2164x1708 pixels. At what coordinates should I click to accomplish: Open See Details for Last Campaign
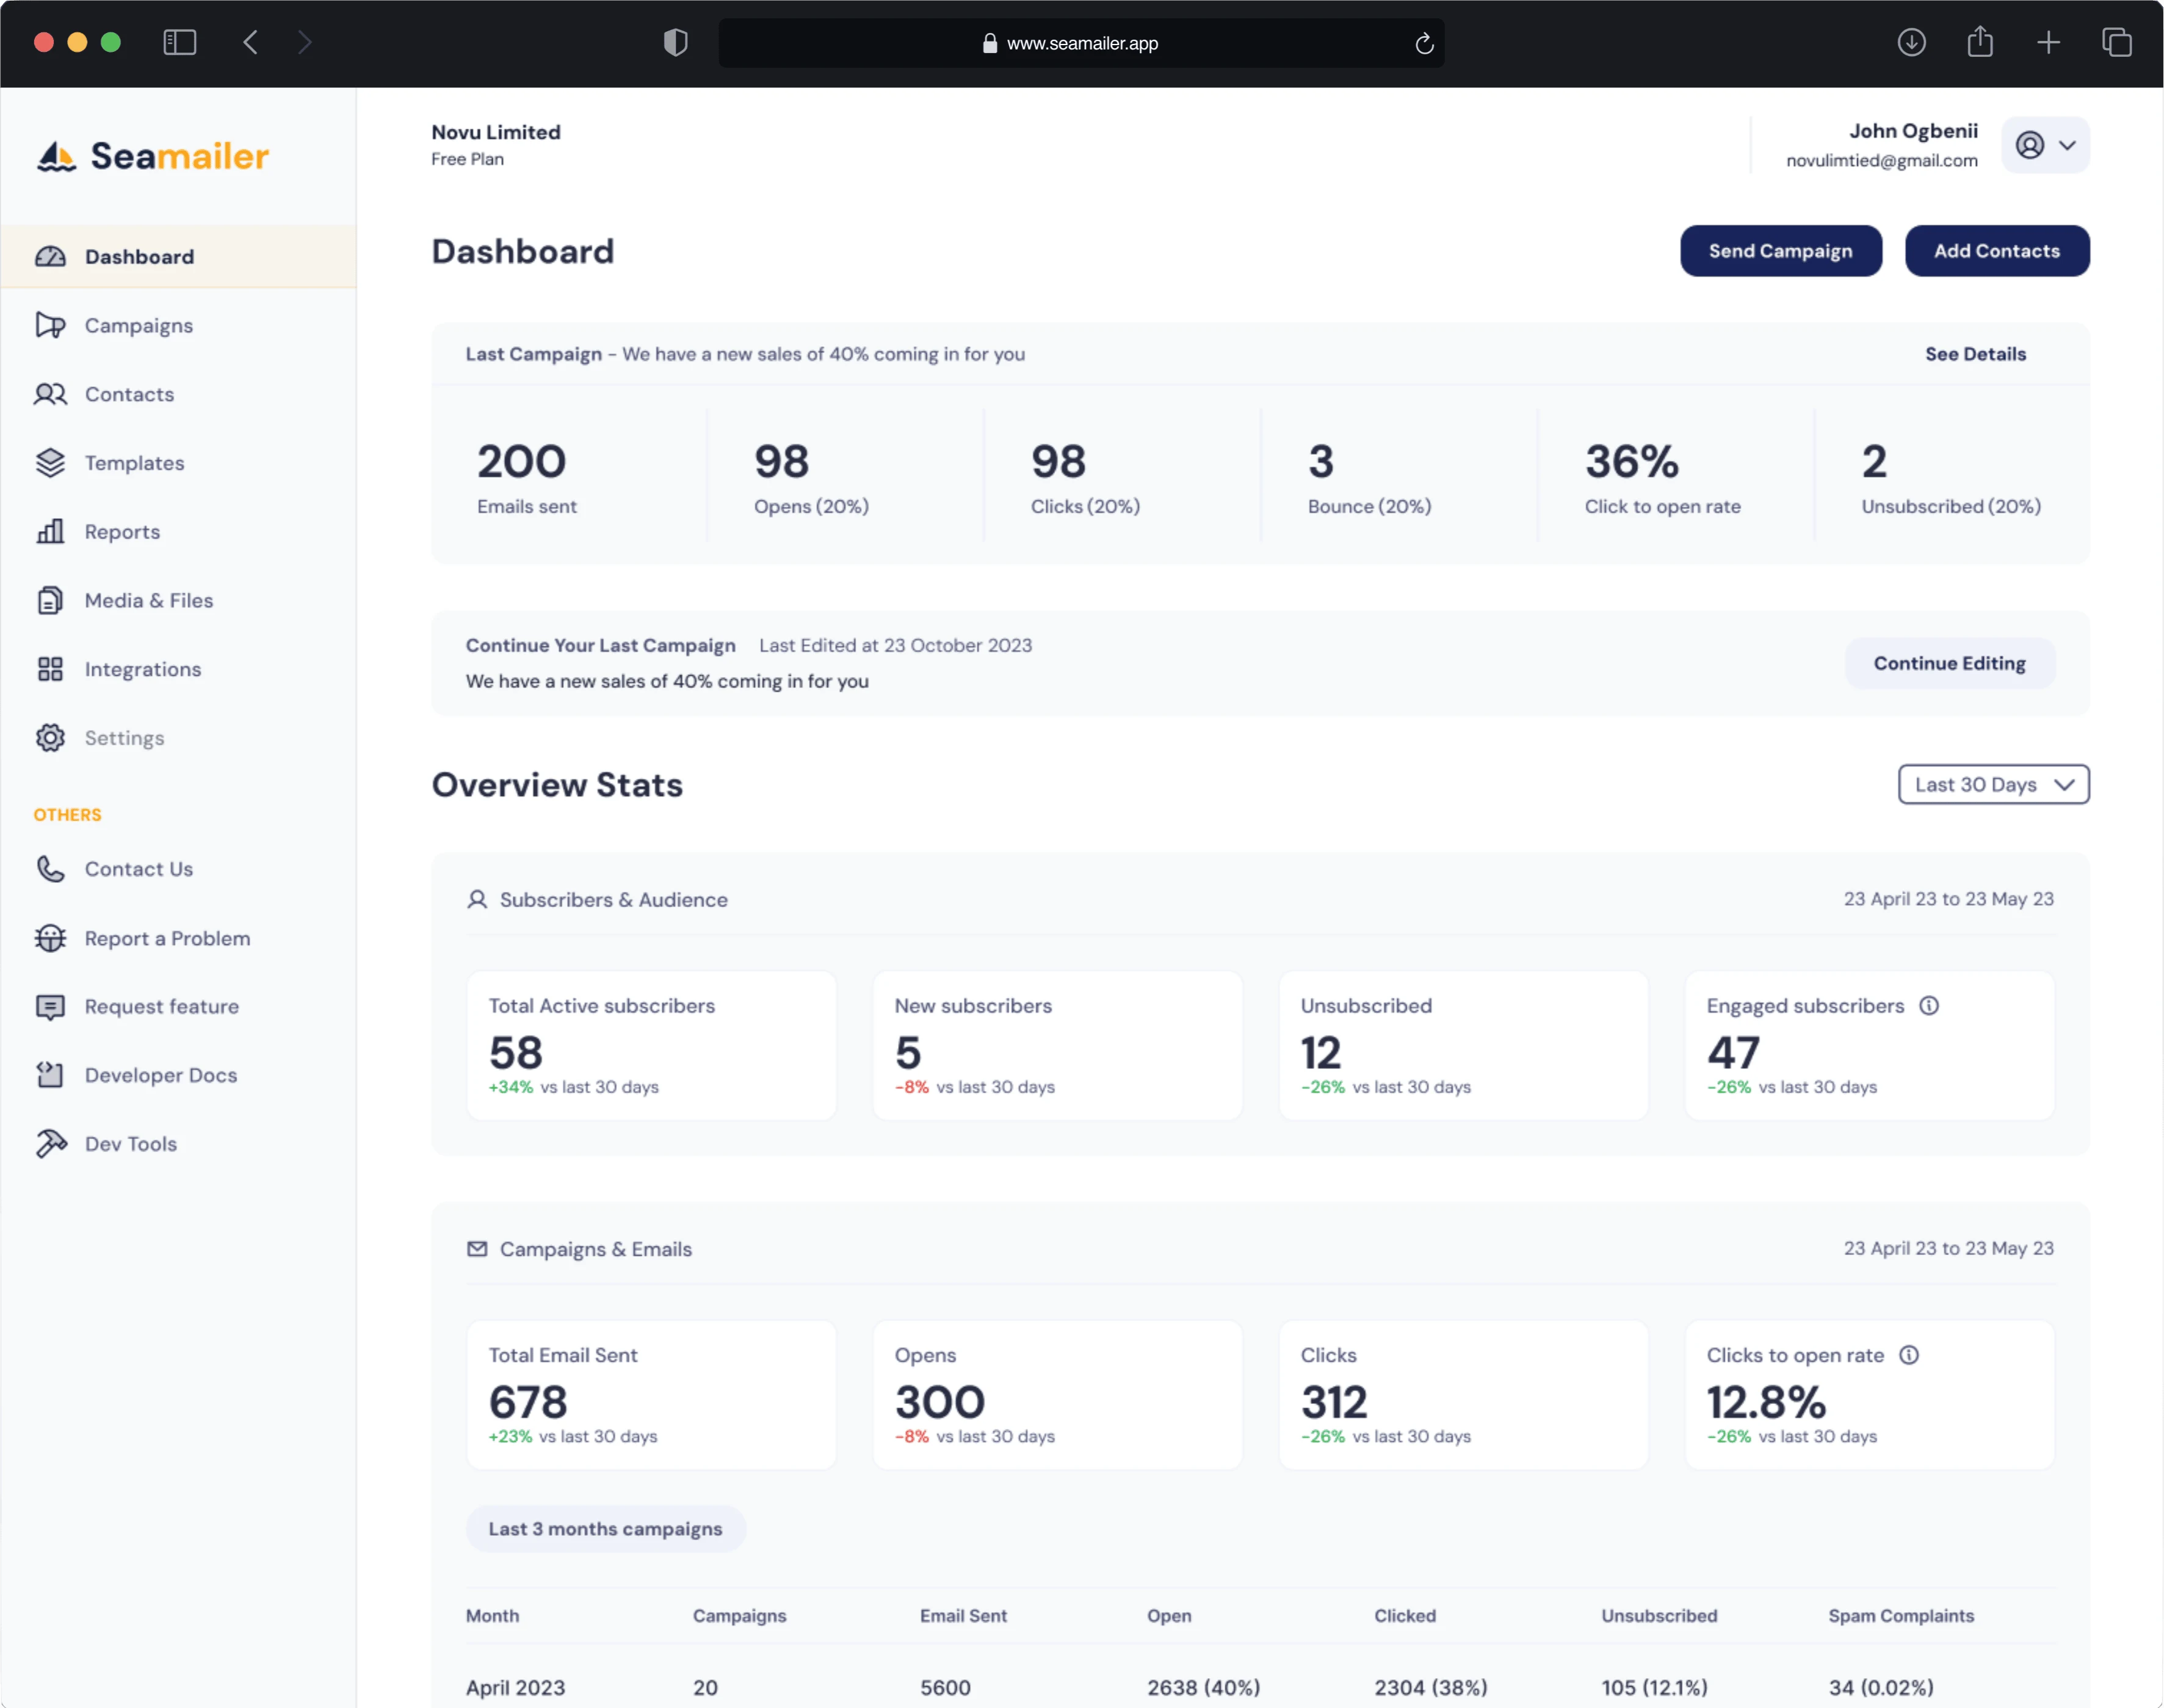[x=1975, y=353]
